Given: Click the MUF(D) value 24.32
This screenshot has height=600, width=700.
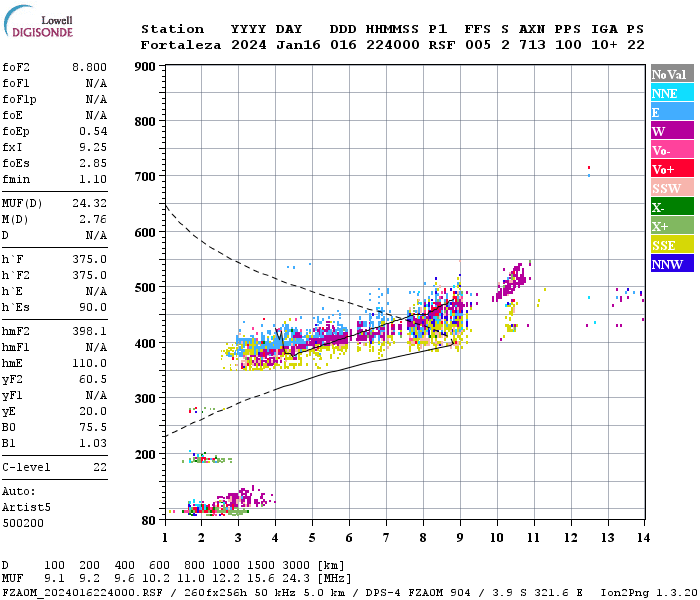Looking at the screenshot, I should point(89,203).
